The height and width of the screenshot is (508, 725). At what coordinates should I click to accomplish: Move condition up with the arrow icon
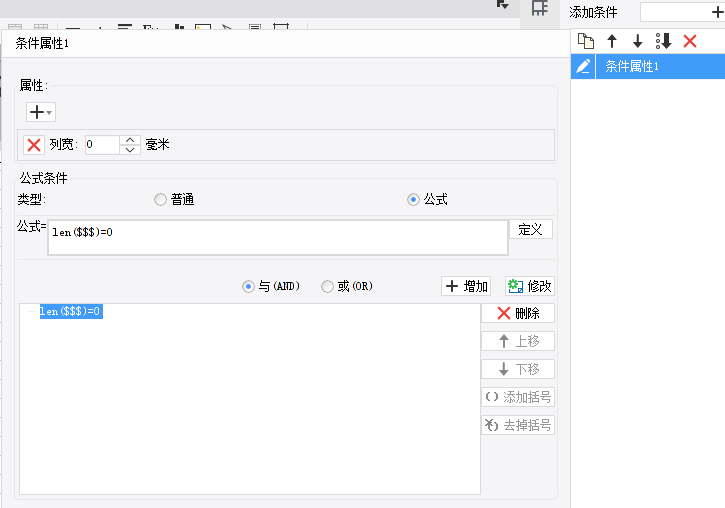click(612, 42)
